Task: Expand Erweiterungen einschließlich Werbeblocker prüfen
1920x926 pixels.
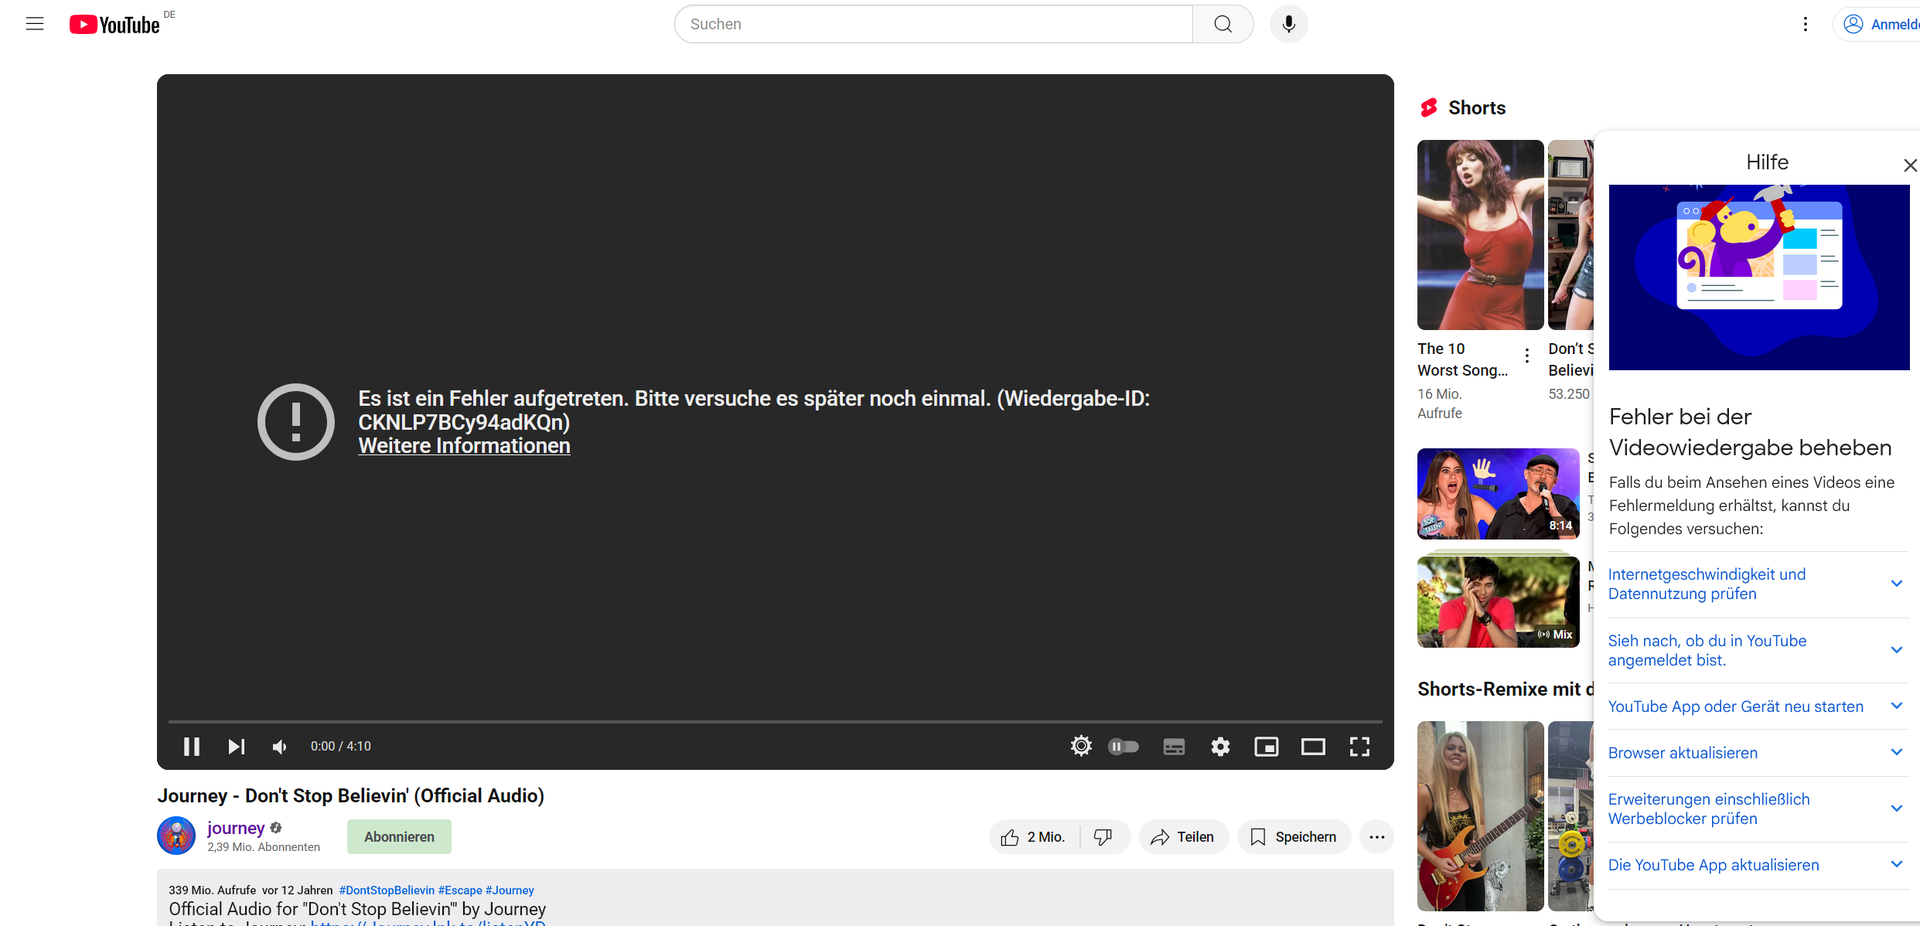Action: point(1756,809)
